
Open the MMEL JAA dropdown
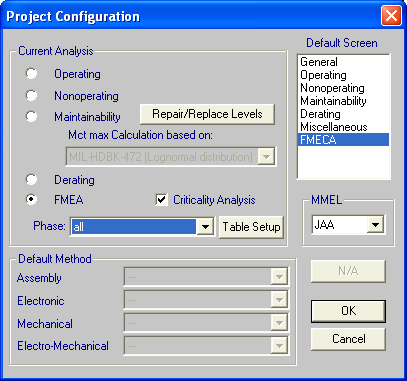[x=375, y=225]
